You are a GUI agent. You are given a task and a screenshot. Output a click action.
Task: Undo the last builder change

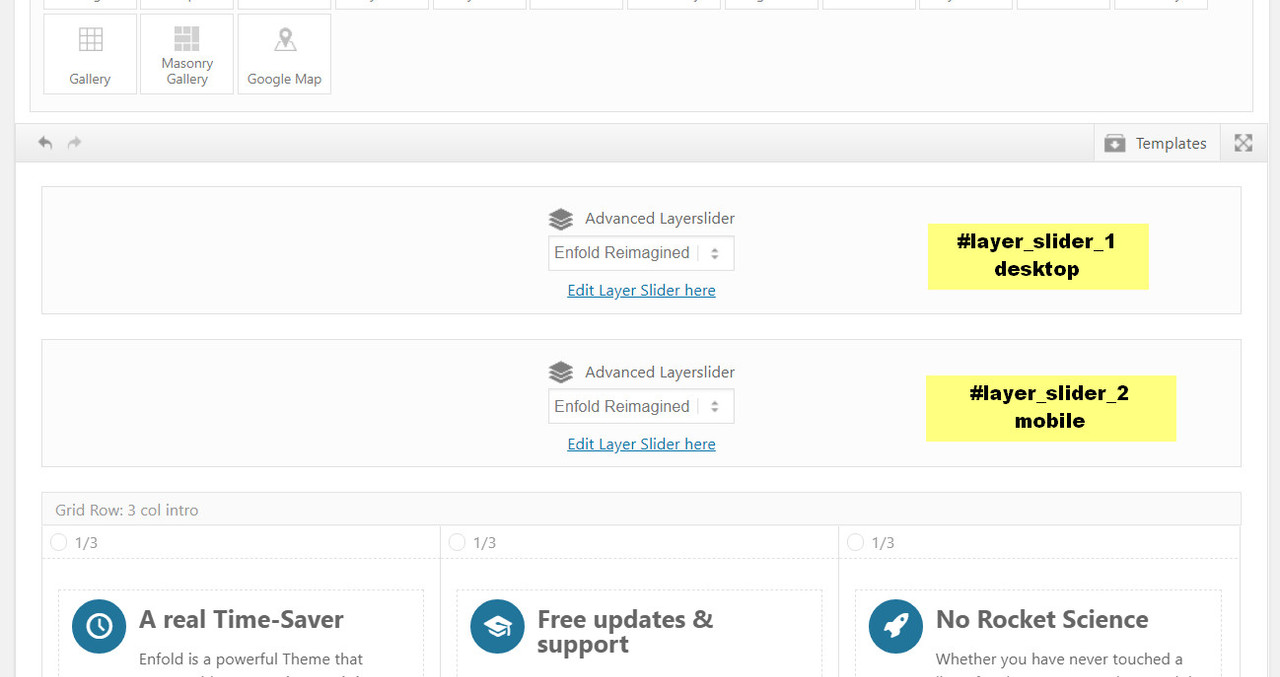[45, 143]
